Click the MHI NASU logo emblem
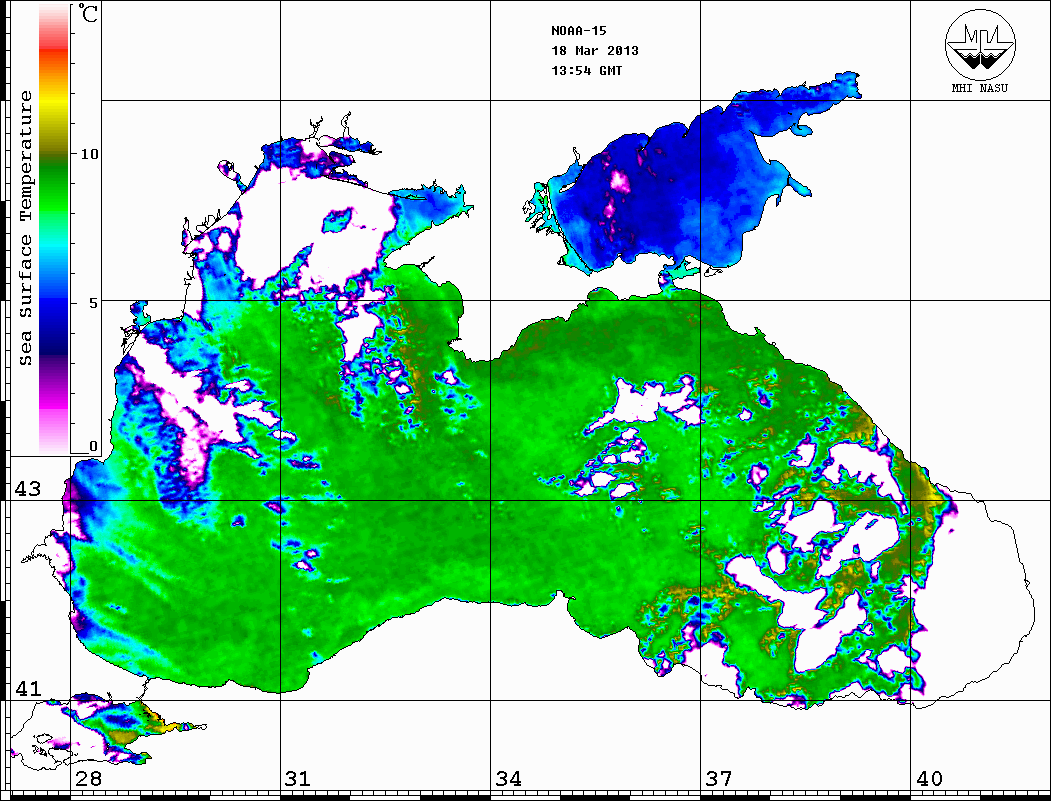1051x801 pixels. pyautogui.click(x=980, y=44)
